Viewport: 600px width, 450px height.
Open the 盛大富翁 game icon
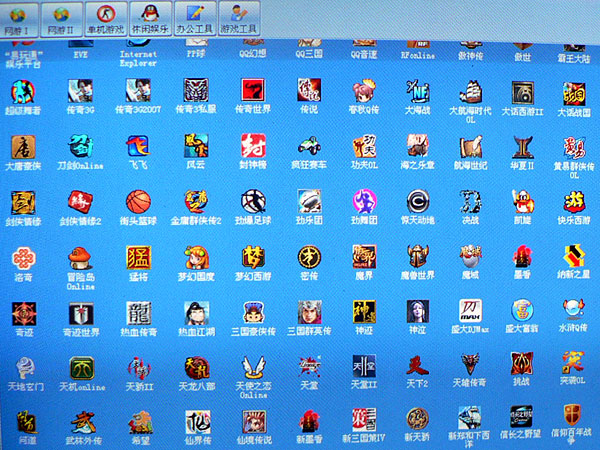click(x=520, y=308)
